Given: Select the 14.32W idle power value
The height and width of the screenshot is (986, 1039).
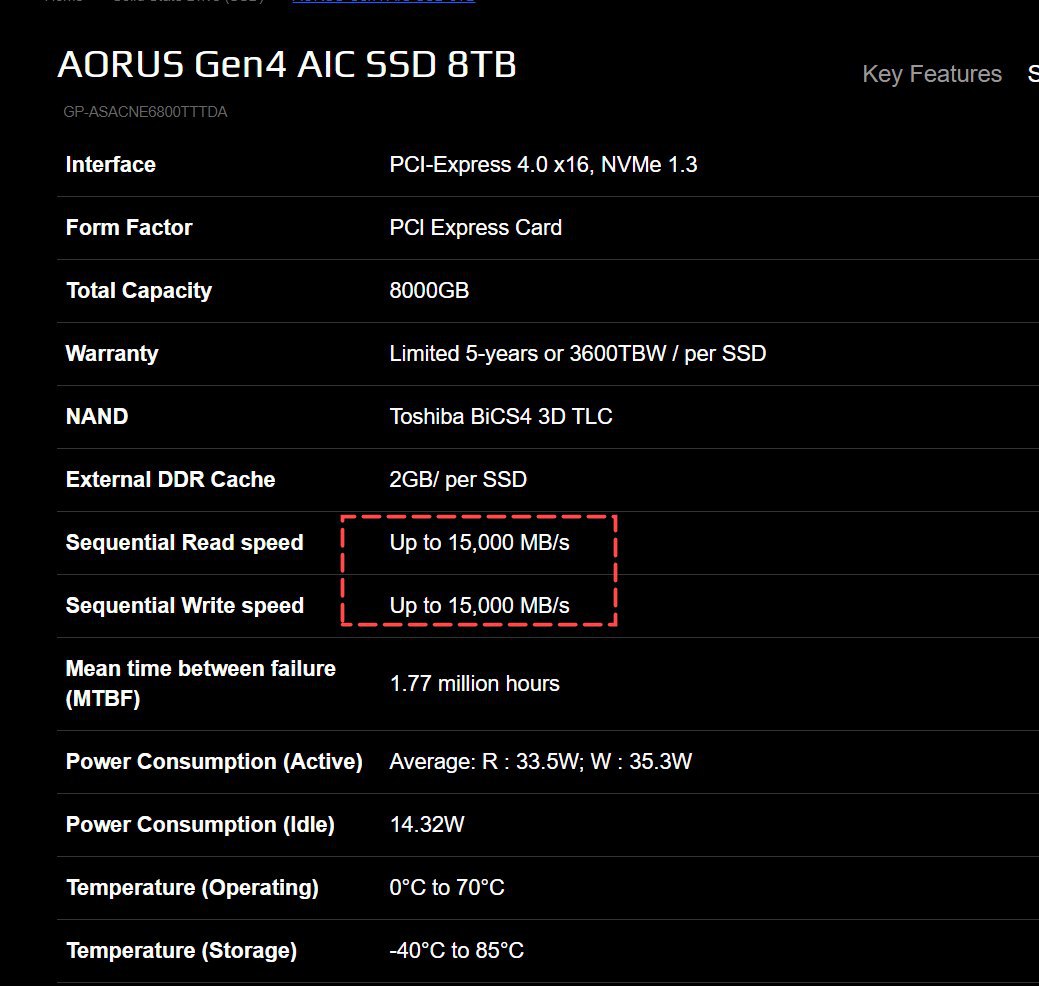Looking at the screenshot, I should [x=427, y=824].
